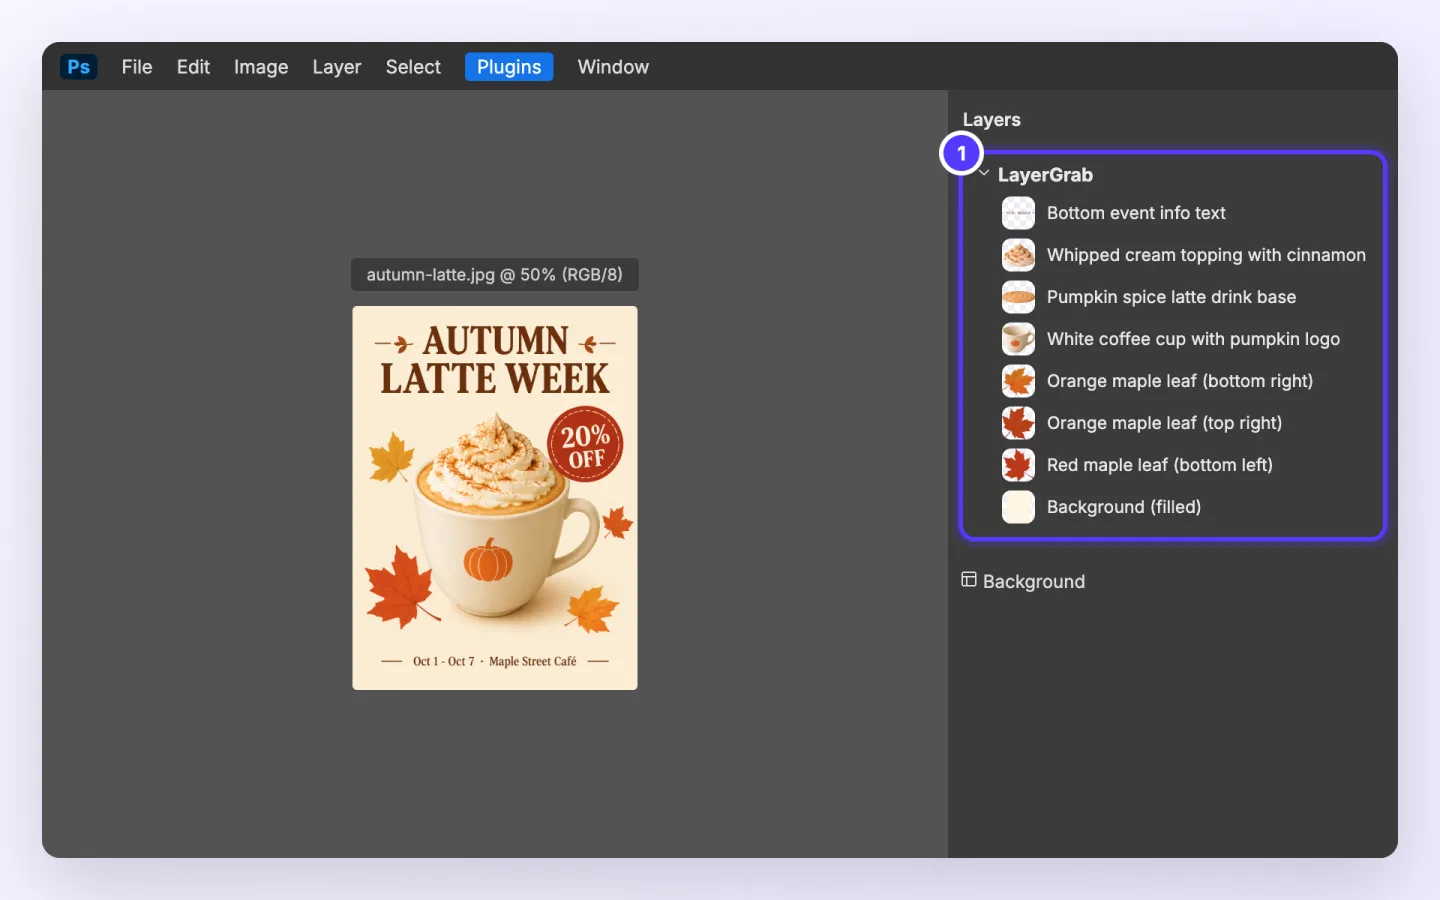Image resolution: width=1440 pixels, height=900 pixels.
Task: Click the White coffee cup layer thumbnail
Action: pyautogui.click(x=1018, y=339)
